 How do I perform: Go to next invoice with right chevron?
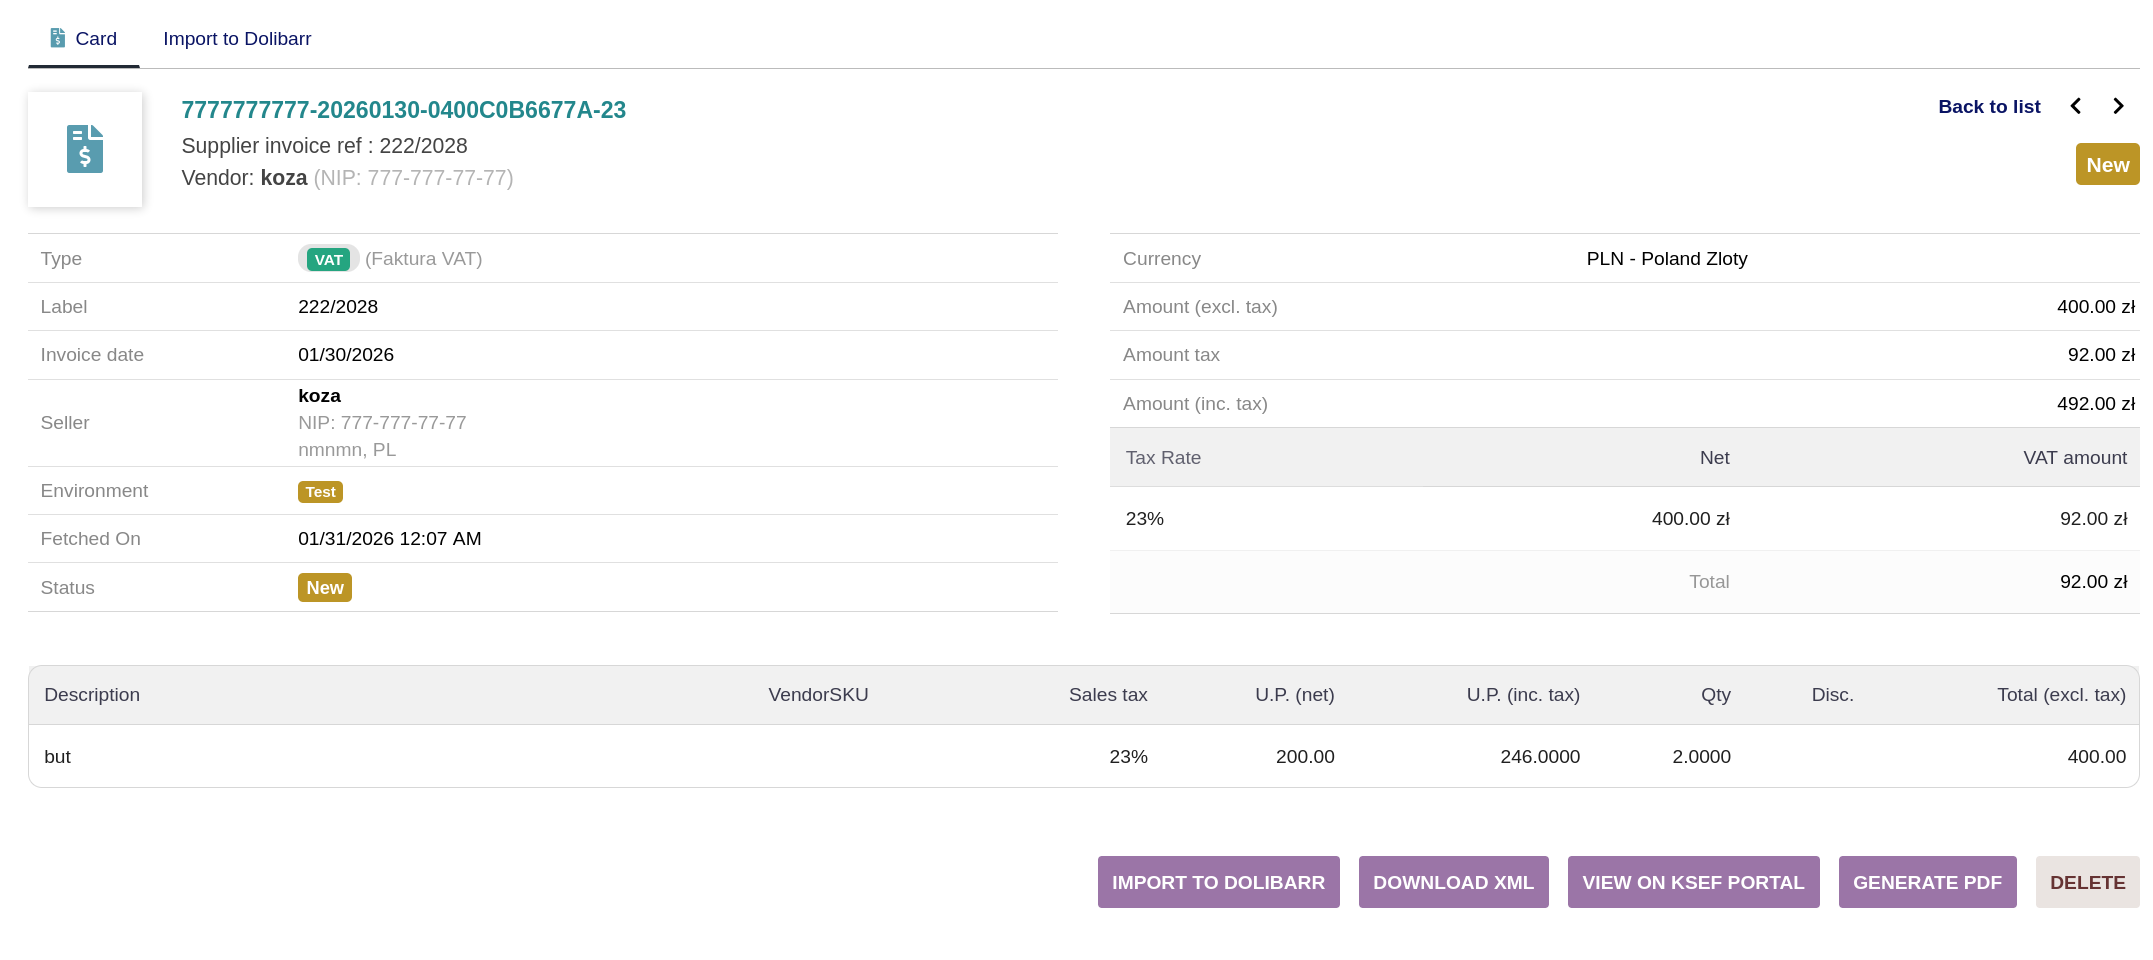click(2118, 106)
